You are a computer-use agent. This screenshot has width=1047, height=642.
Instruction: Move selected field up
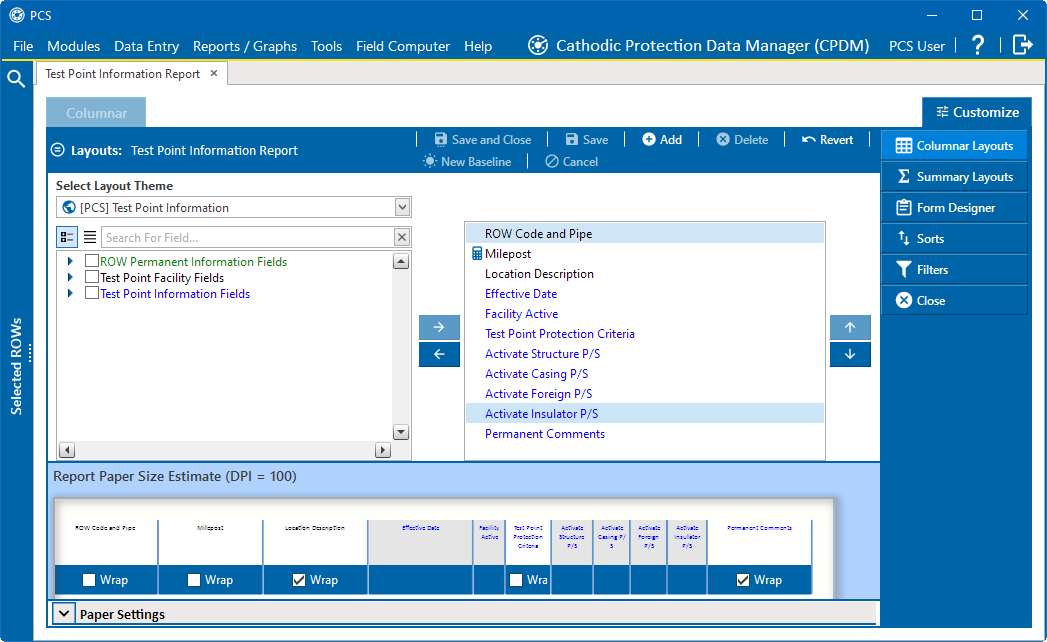tap(850, 327)
